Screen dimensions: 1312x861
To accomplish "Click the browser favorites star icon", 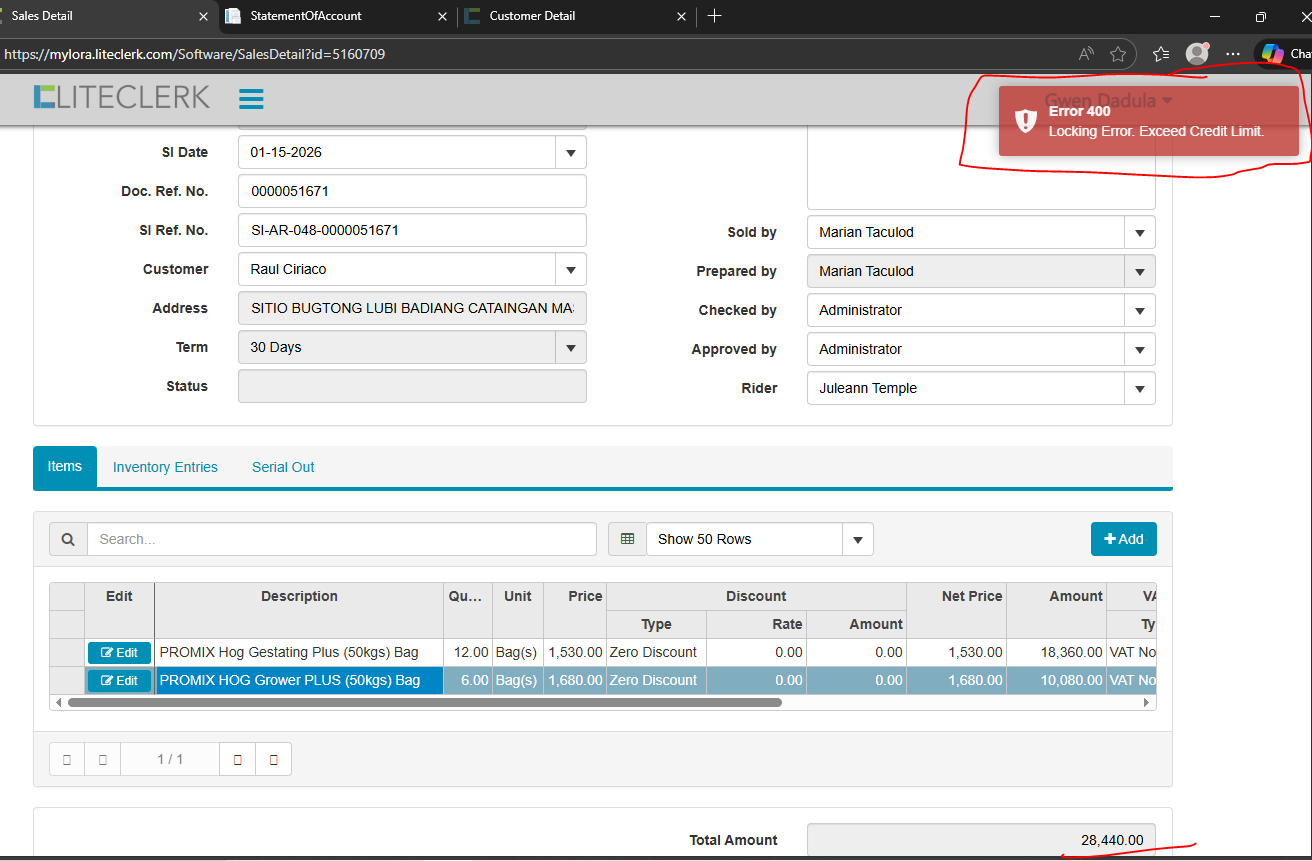I will click(1118, 54).
